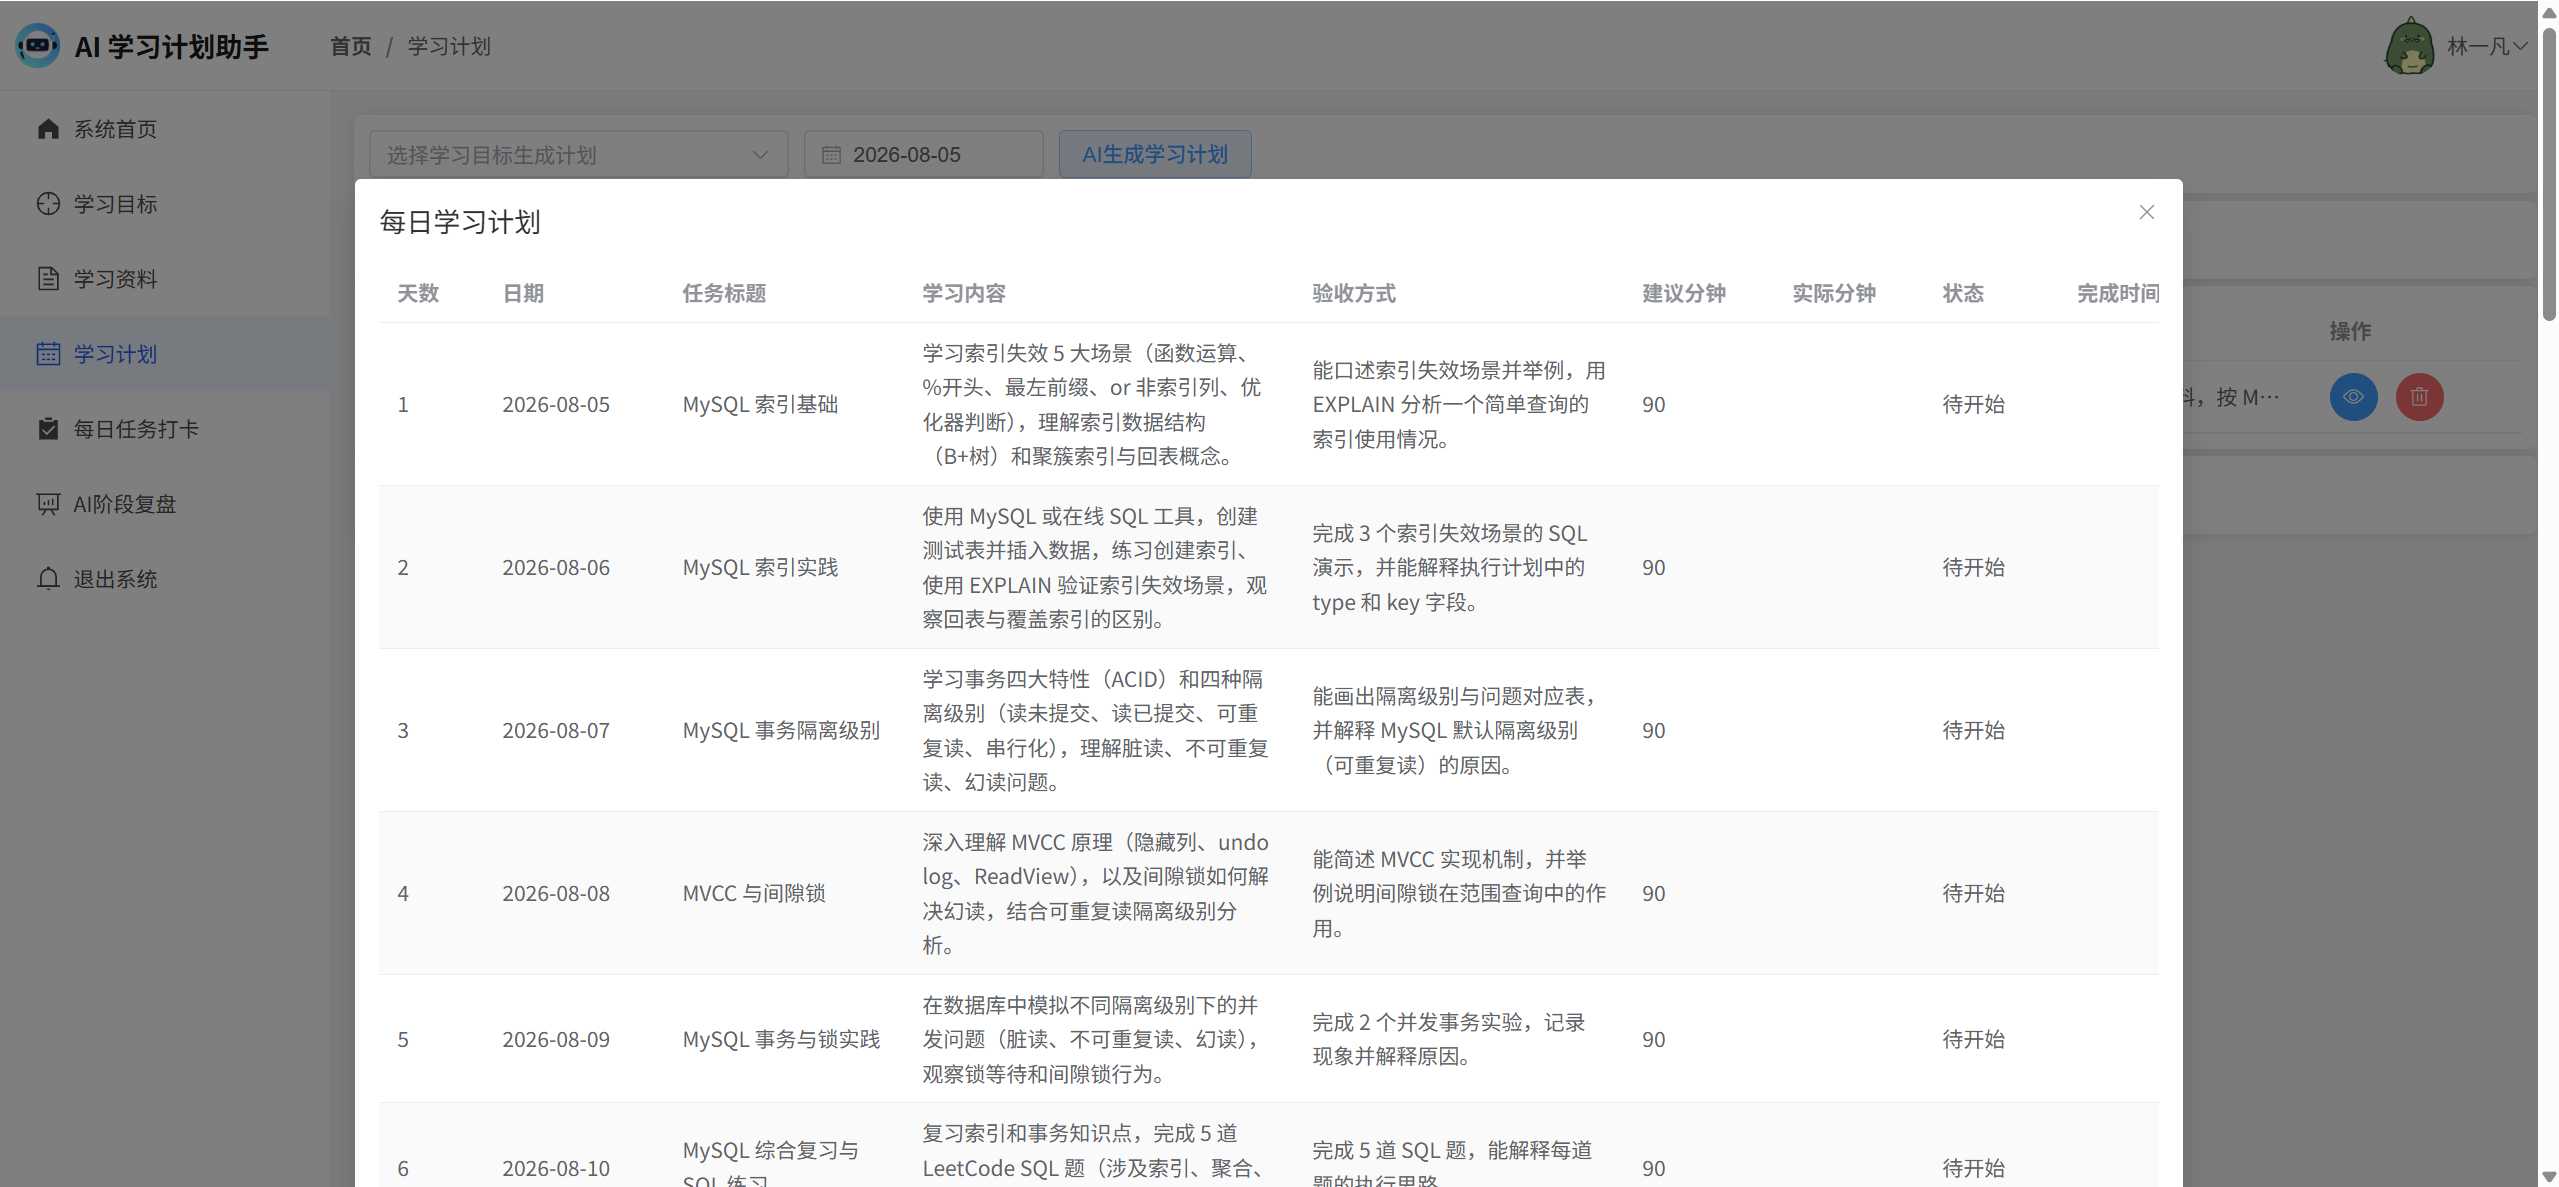Click the 2026-08-06 date cell
Image resolution: width=2559 pixels, height=1187 pixels.
click(556, 567)
